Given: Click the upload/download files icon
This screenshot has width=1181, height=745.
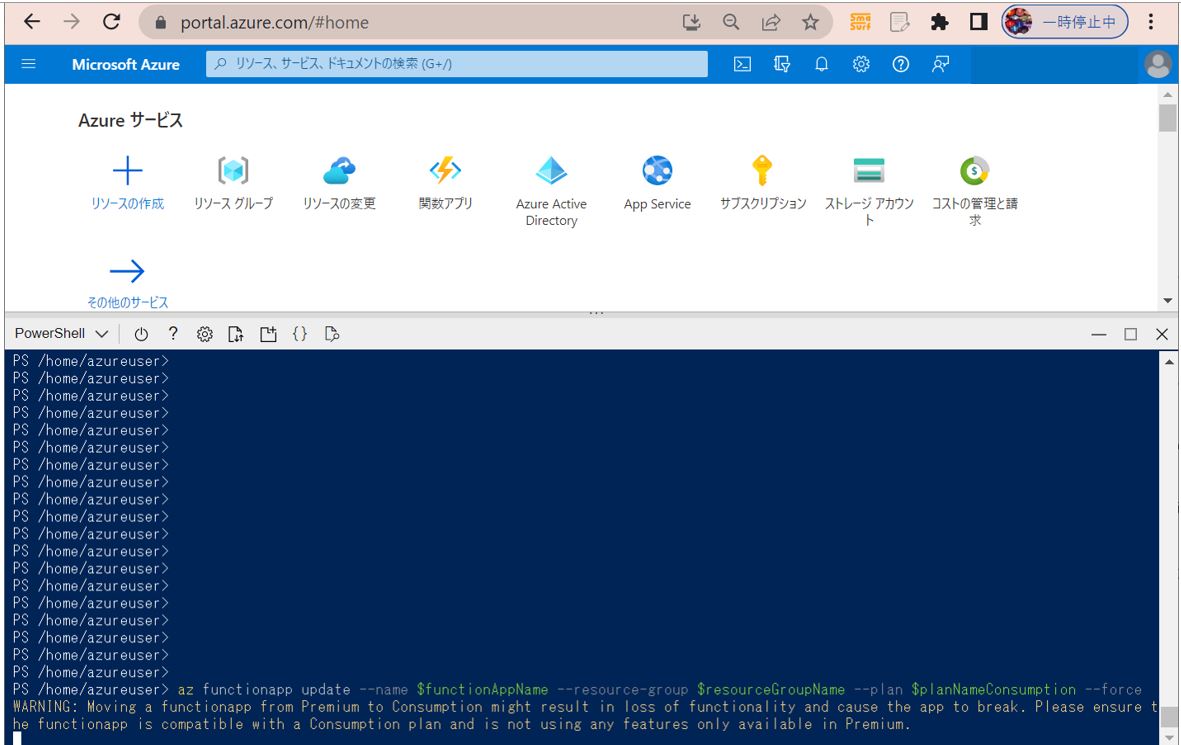Looking at the screenshot, I should (235, 334).
